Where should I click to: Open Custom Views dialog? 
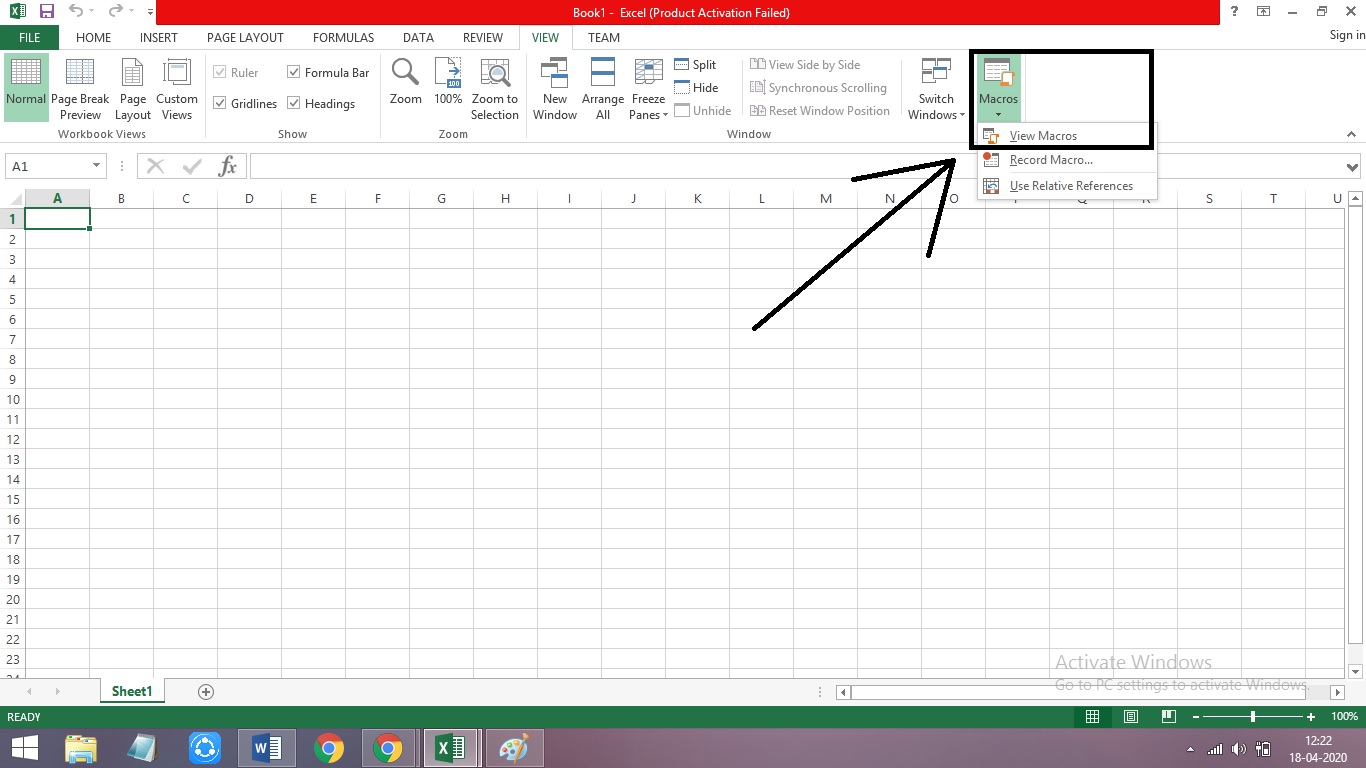click(177, 88)
